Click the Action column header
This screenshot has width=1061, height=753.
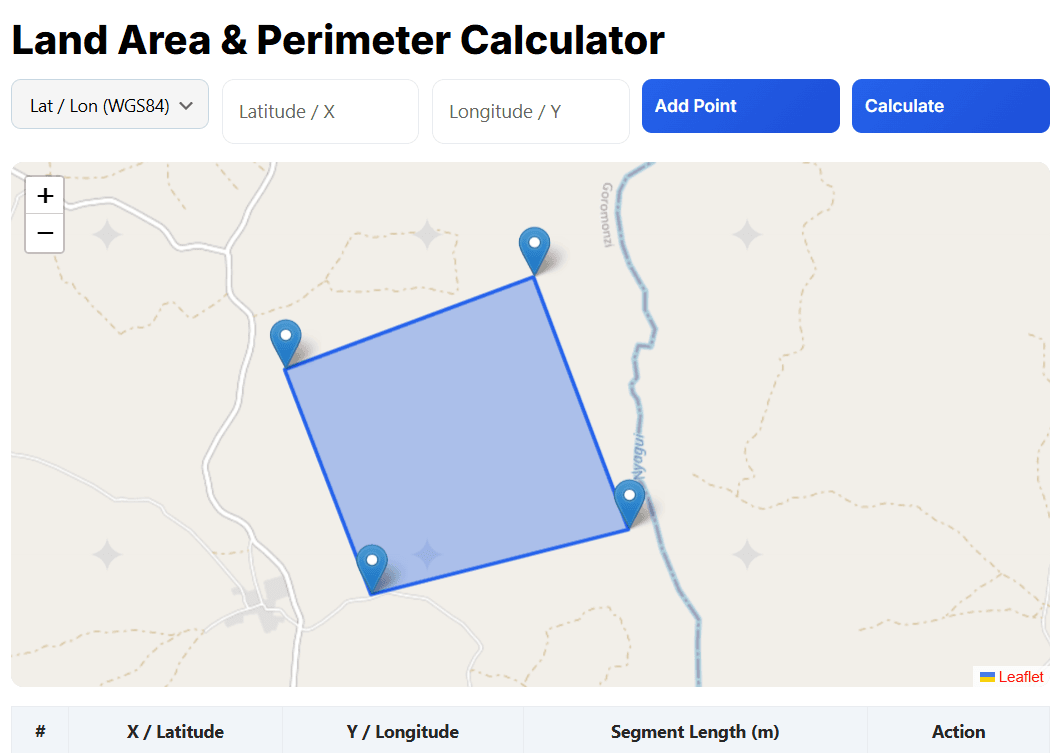[957, 731]
